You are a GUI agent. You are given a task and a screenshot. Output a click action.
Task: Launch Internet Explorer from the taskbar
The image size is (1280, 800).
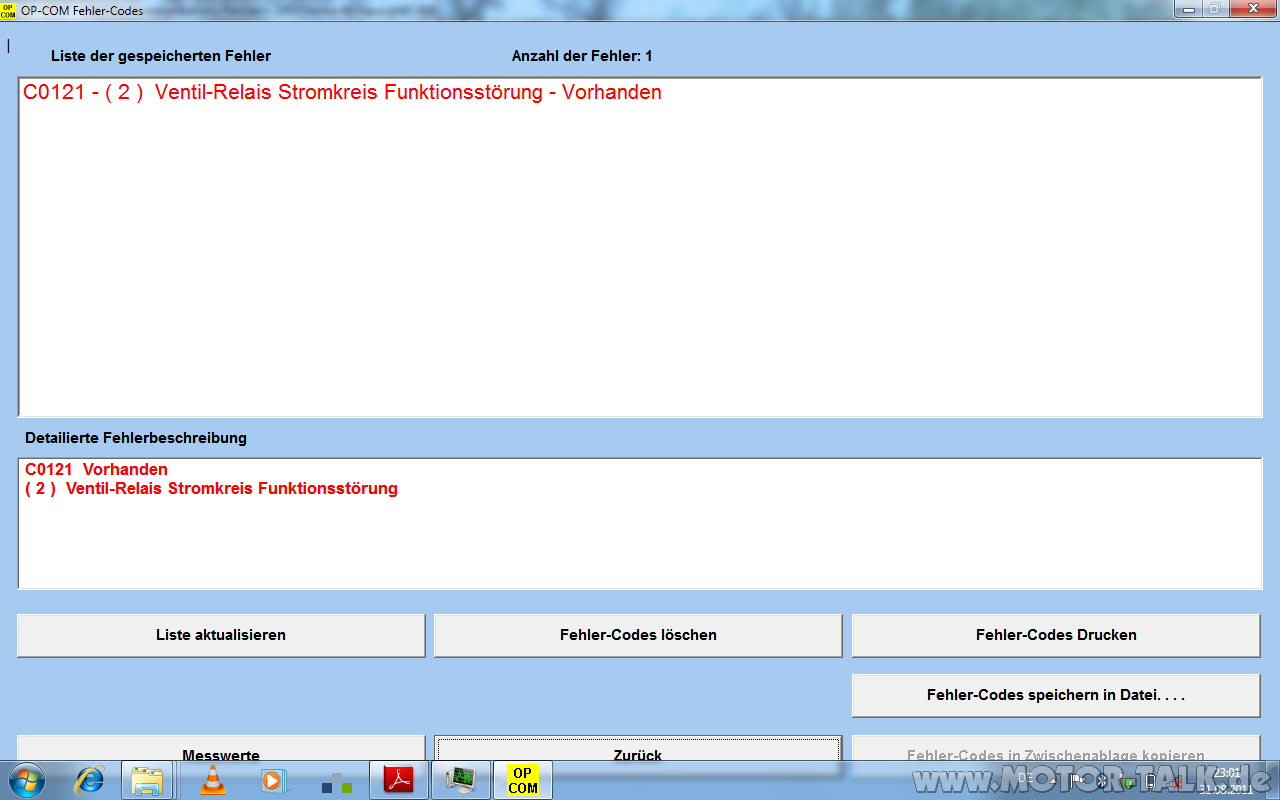[90, 780]
